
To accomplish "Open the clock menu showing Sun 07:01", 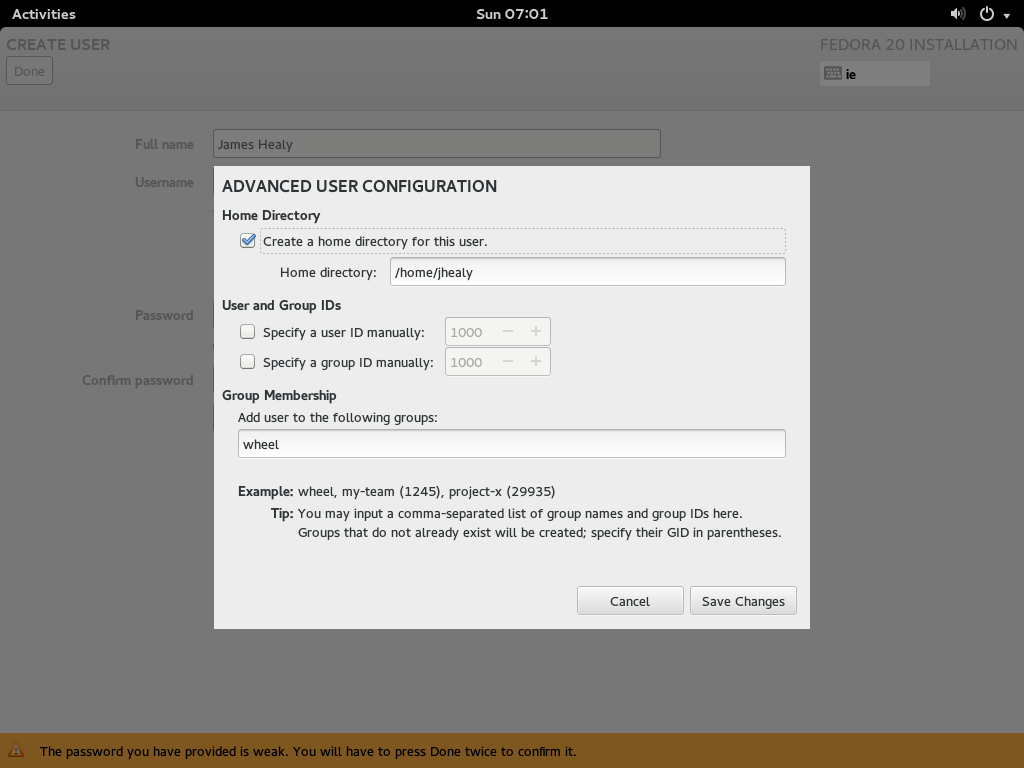I will click(x=511, y=14).
